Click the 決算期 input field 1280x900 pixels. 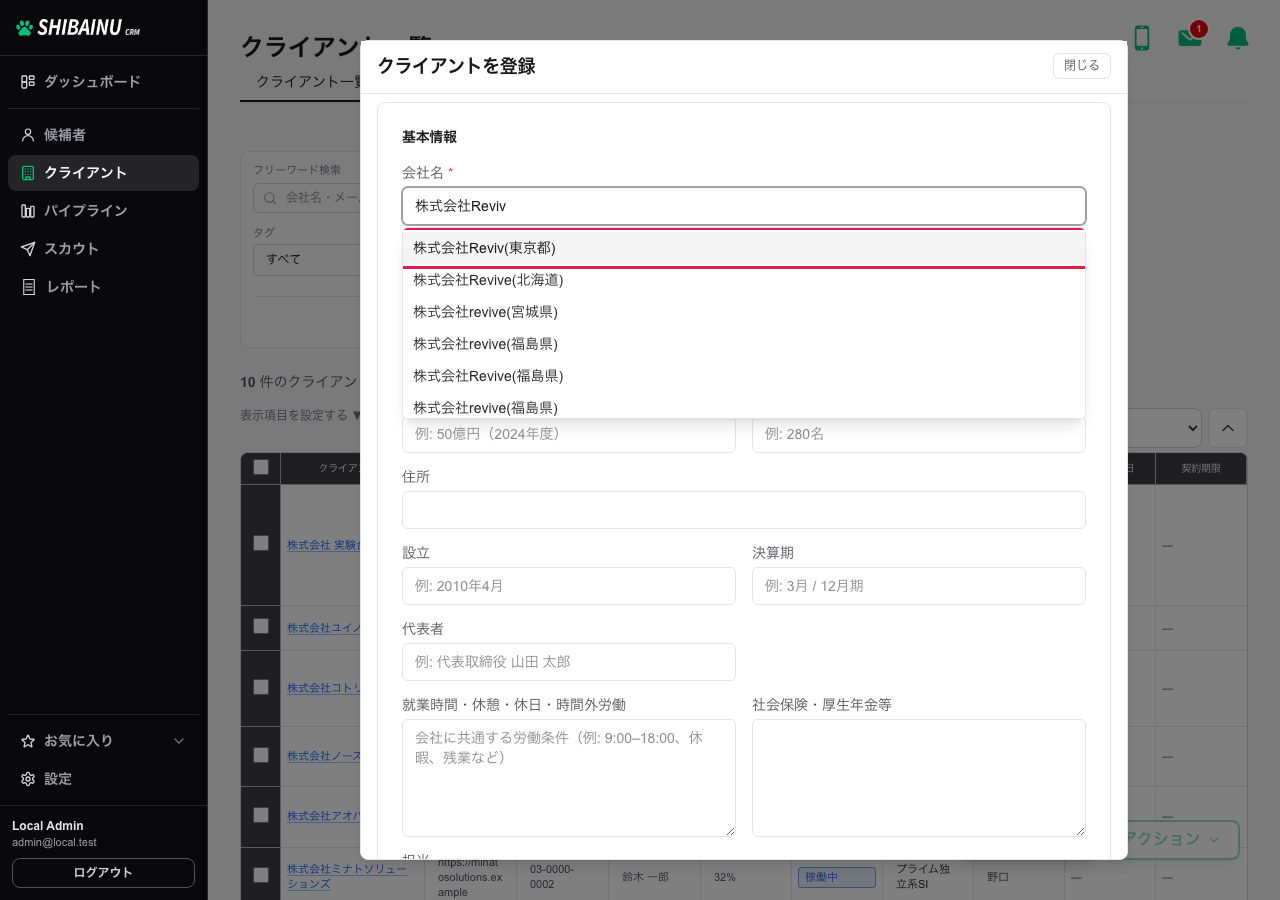(x=918, y=586)
